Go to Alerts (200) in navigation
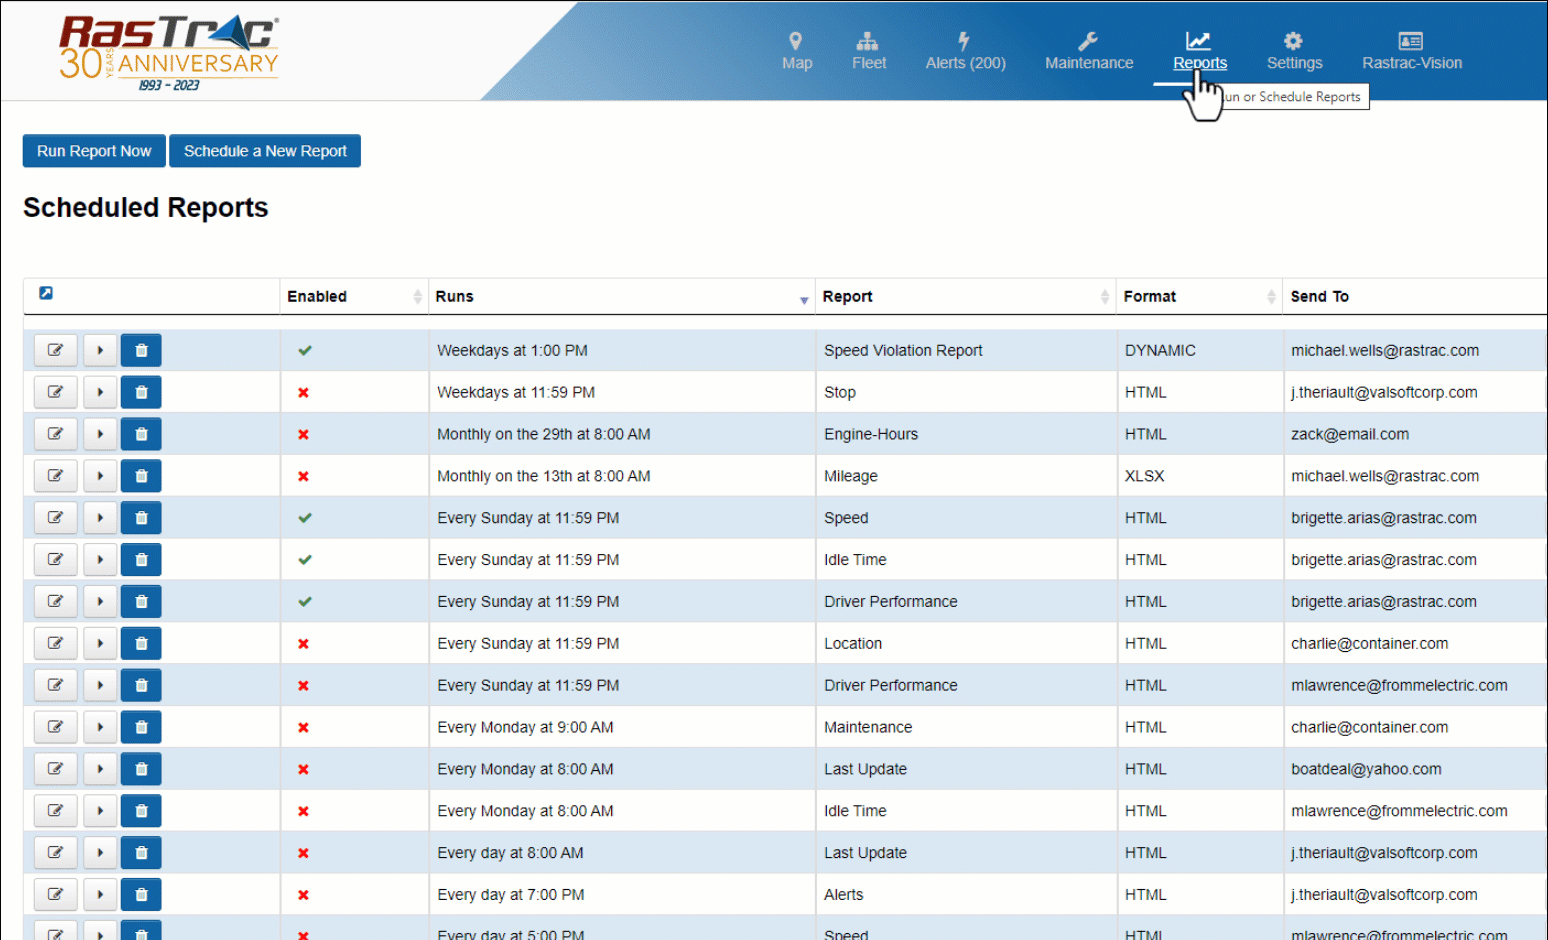The image size is (1548, 940). point(965,51)
